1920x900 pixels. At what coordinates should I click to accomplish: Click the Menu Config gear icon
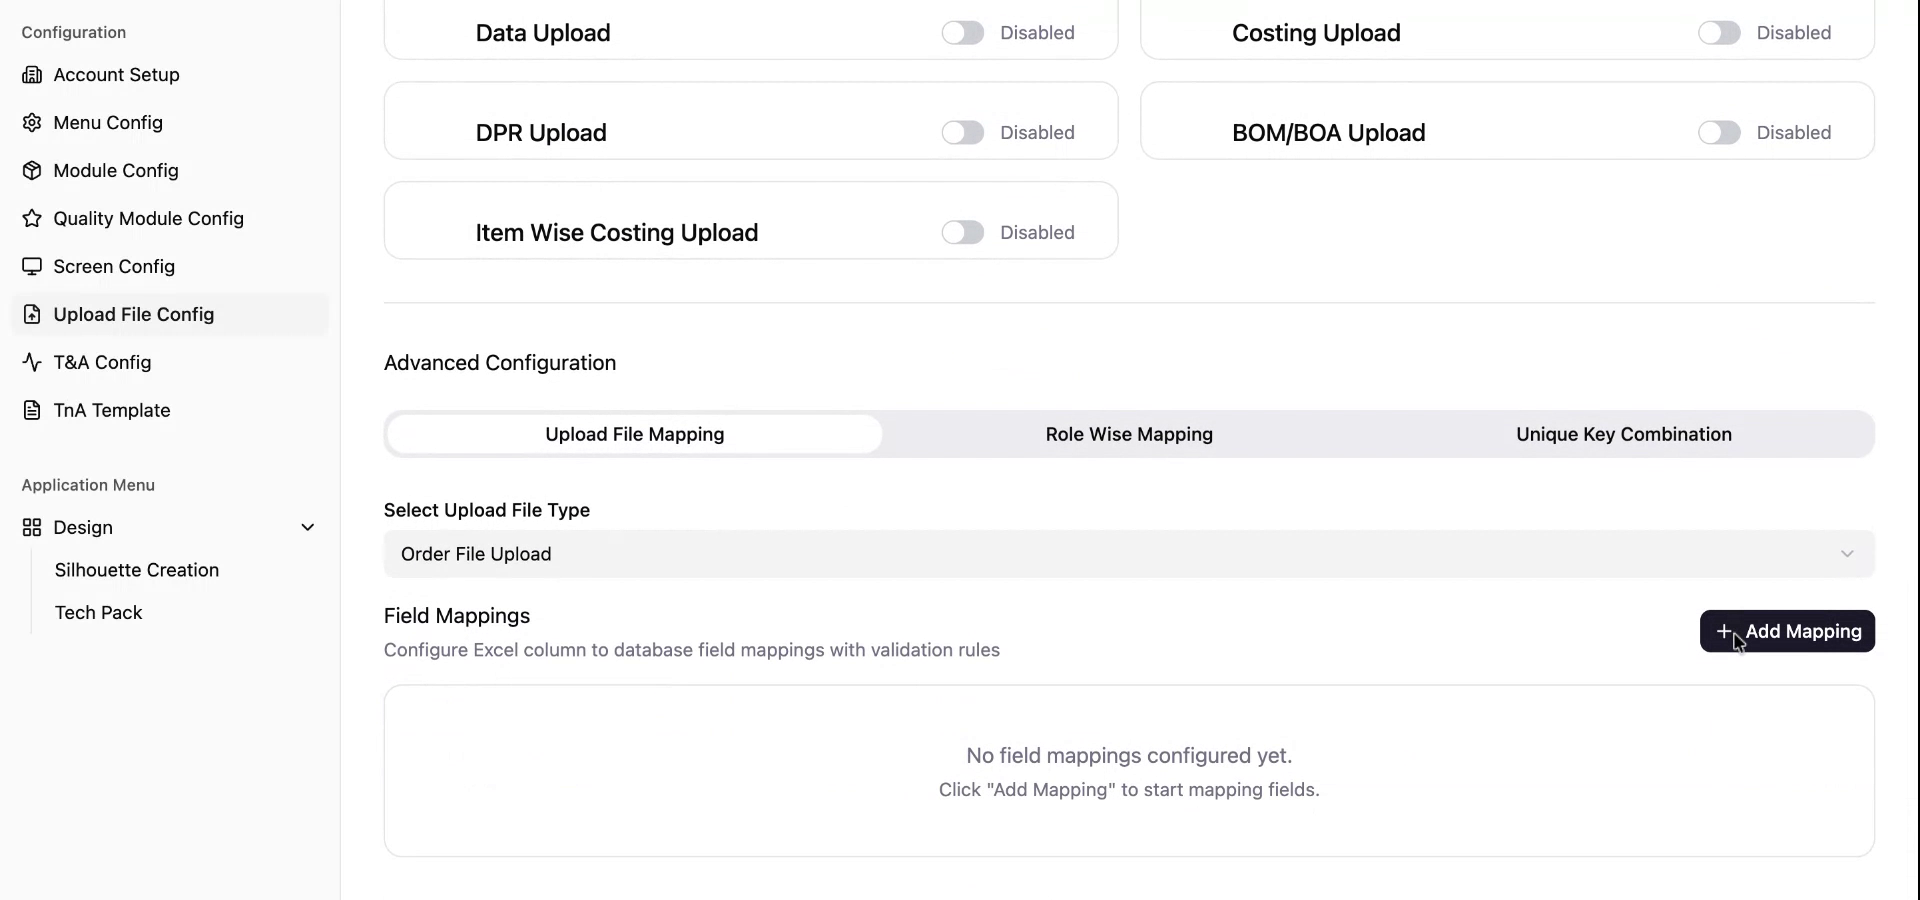(32, 123)
